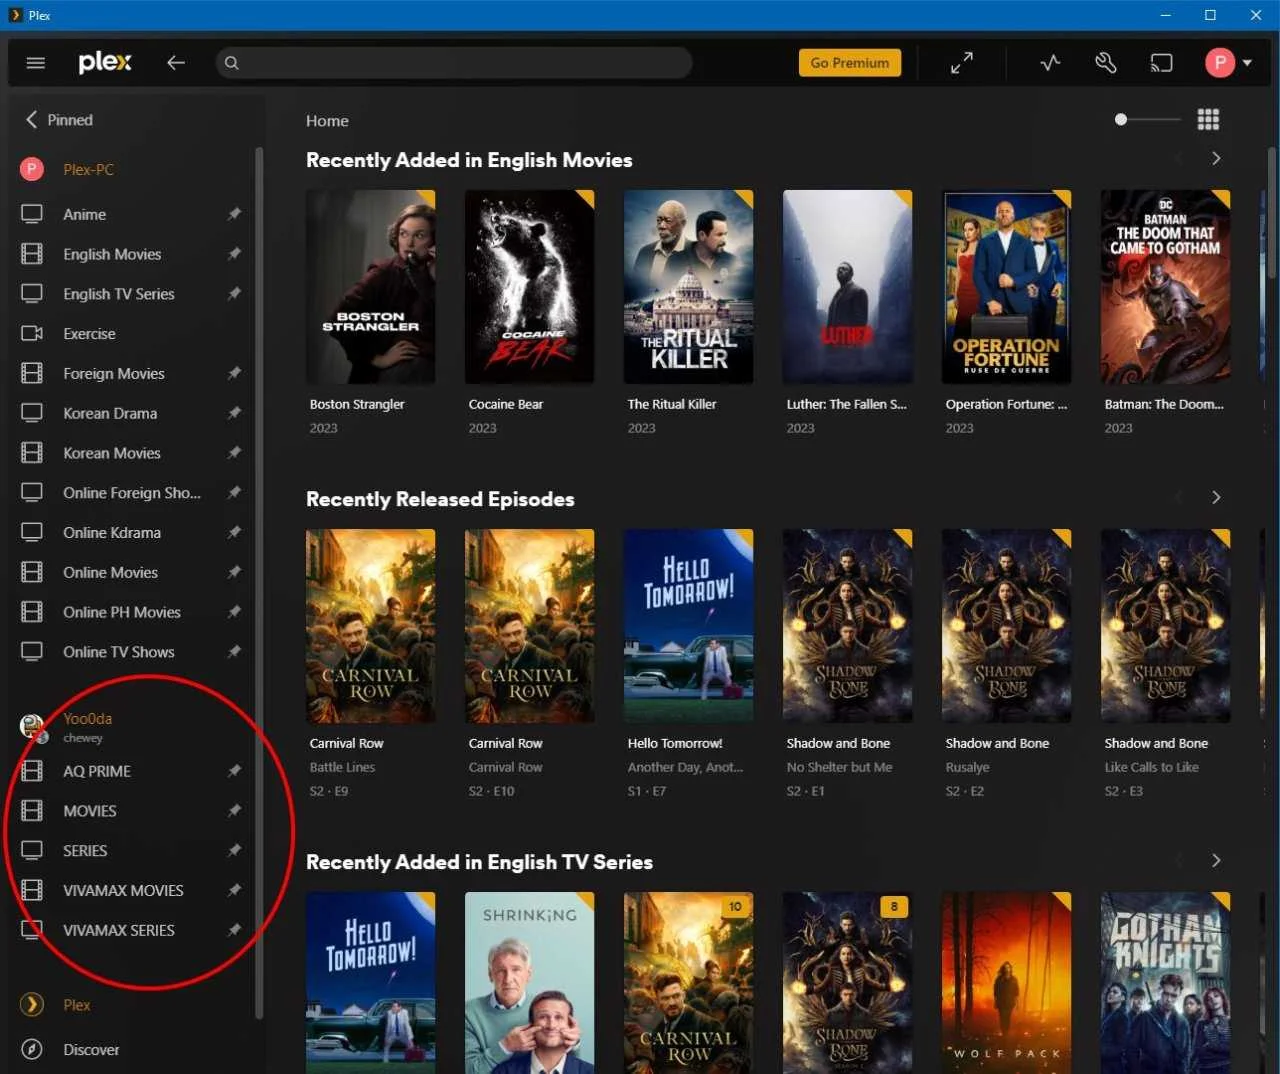The height and width of the screenshot is (1074, 1280).
Task: Collapse Pinned sidebar with back chevron
Action: pos(31,120)
